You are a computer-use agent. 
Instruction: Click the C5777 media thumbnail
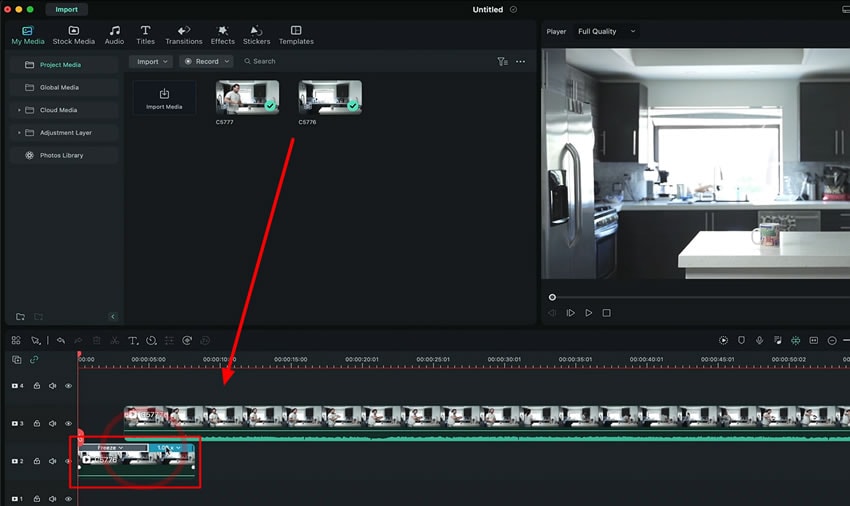(x=247, y=97)
